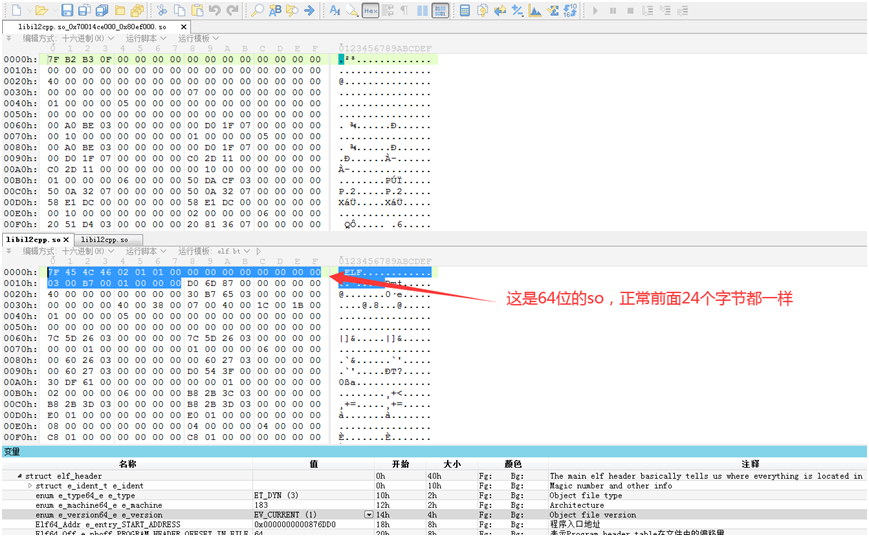This screenshot has height=537, width=869.
Task: Open lower pane 运行脚本 dropdown
Action: coord(146,251)
